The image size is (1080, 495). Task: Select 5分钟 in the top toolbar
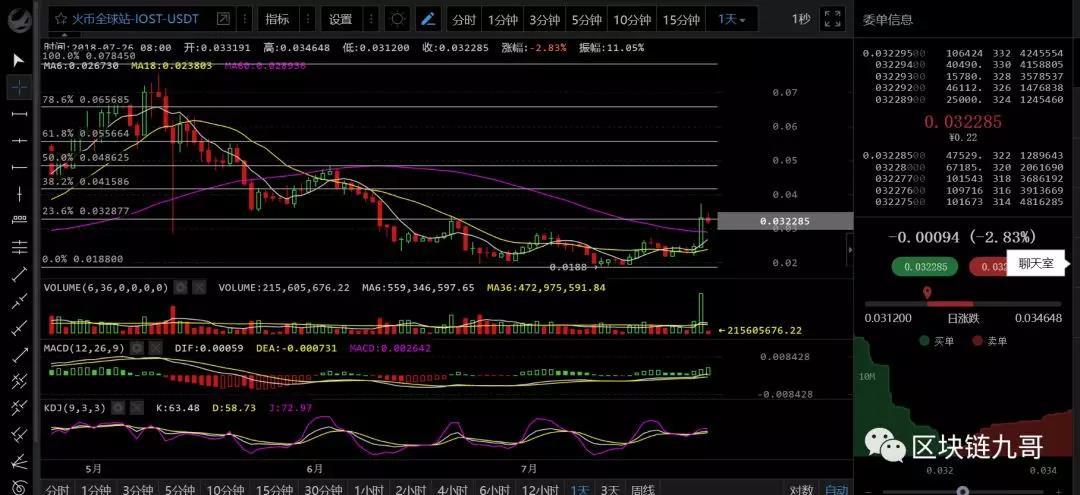coord(585,20)
